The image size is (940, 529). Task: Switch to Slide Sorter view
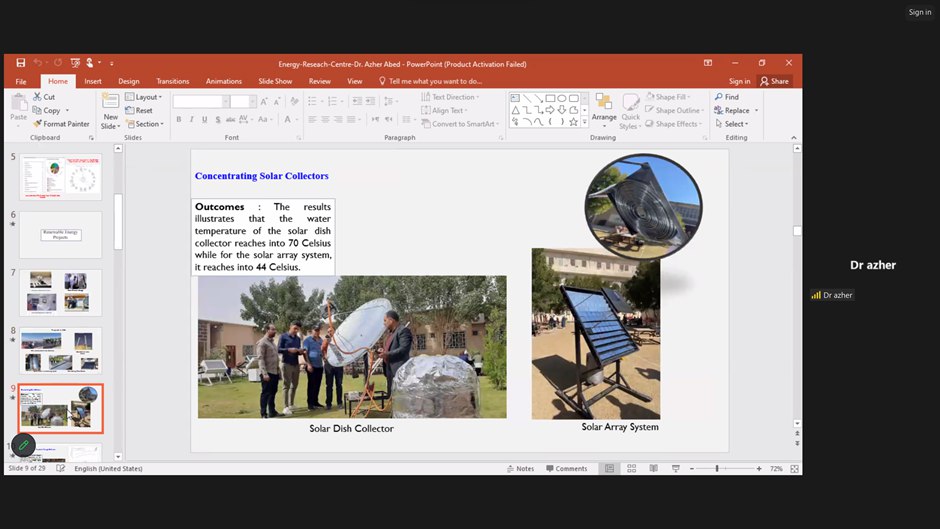tap(631, 468)
